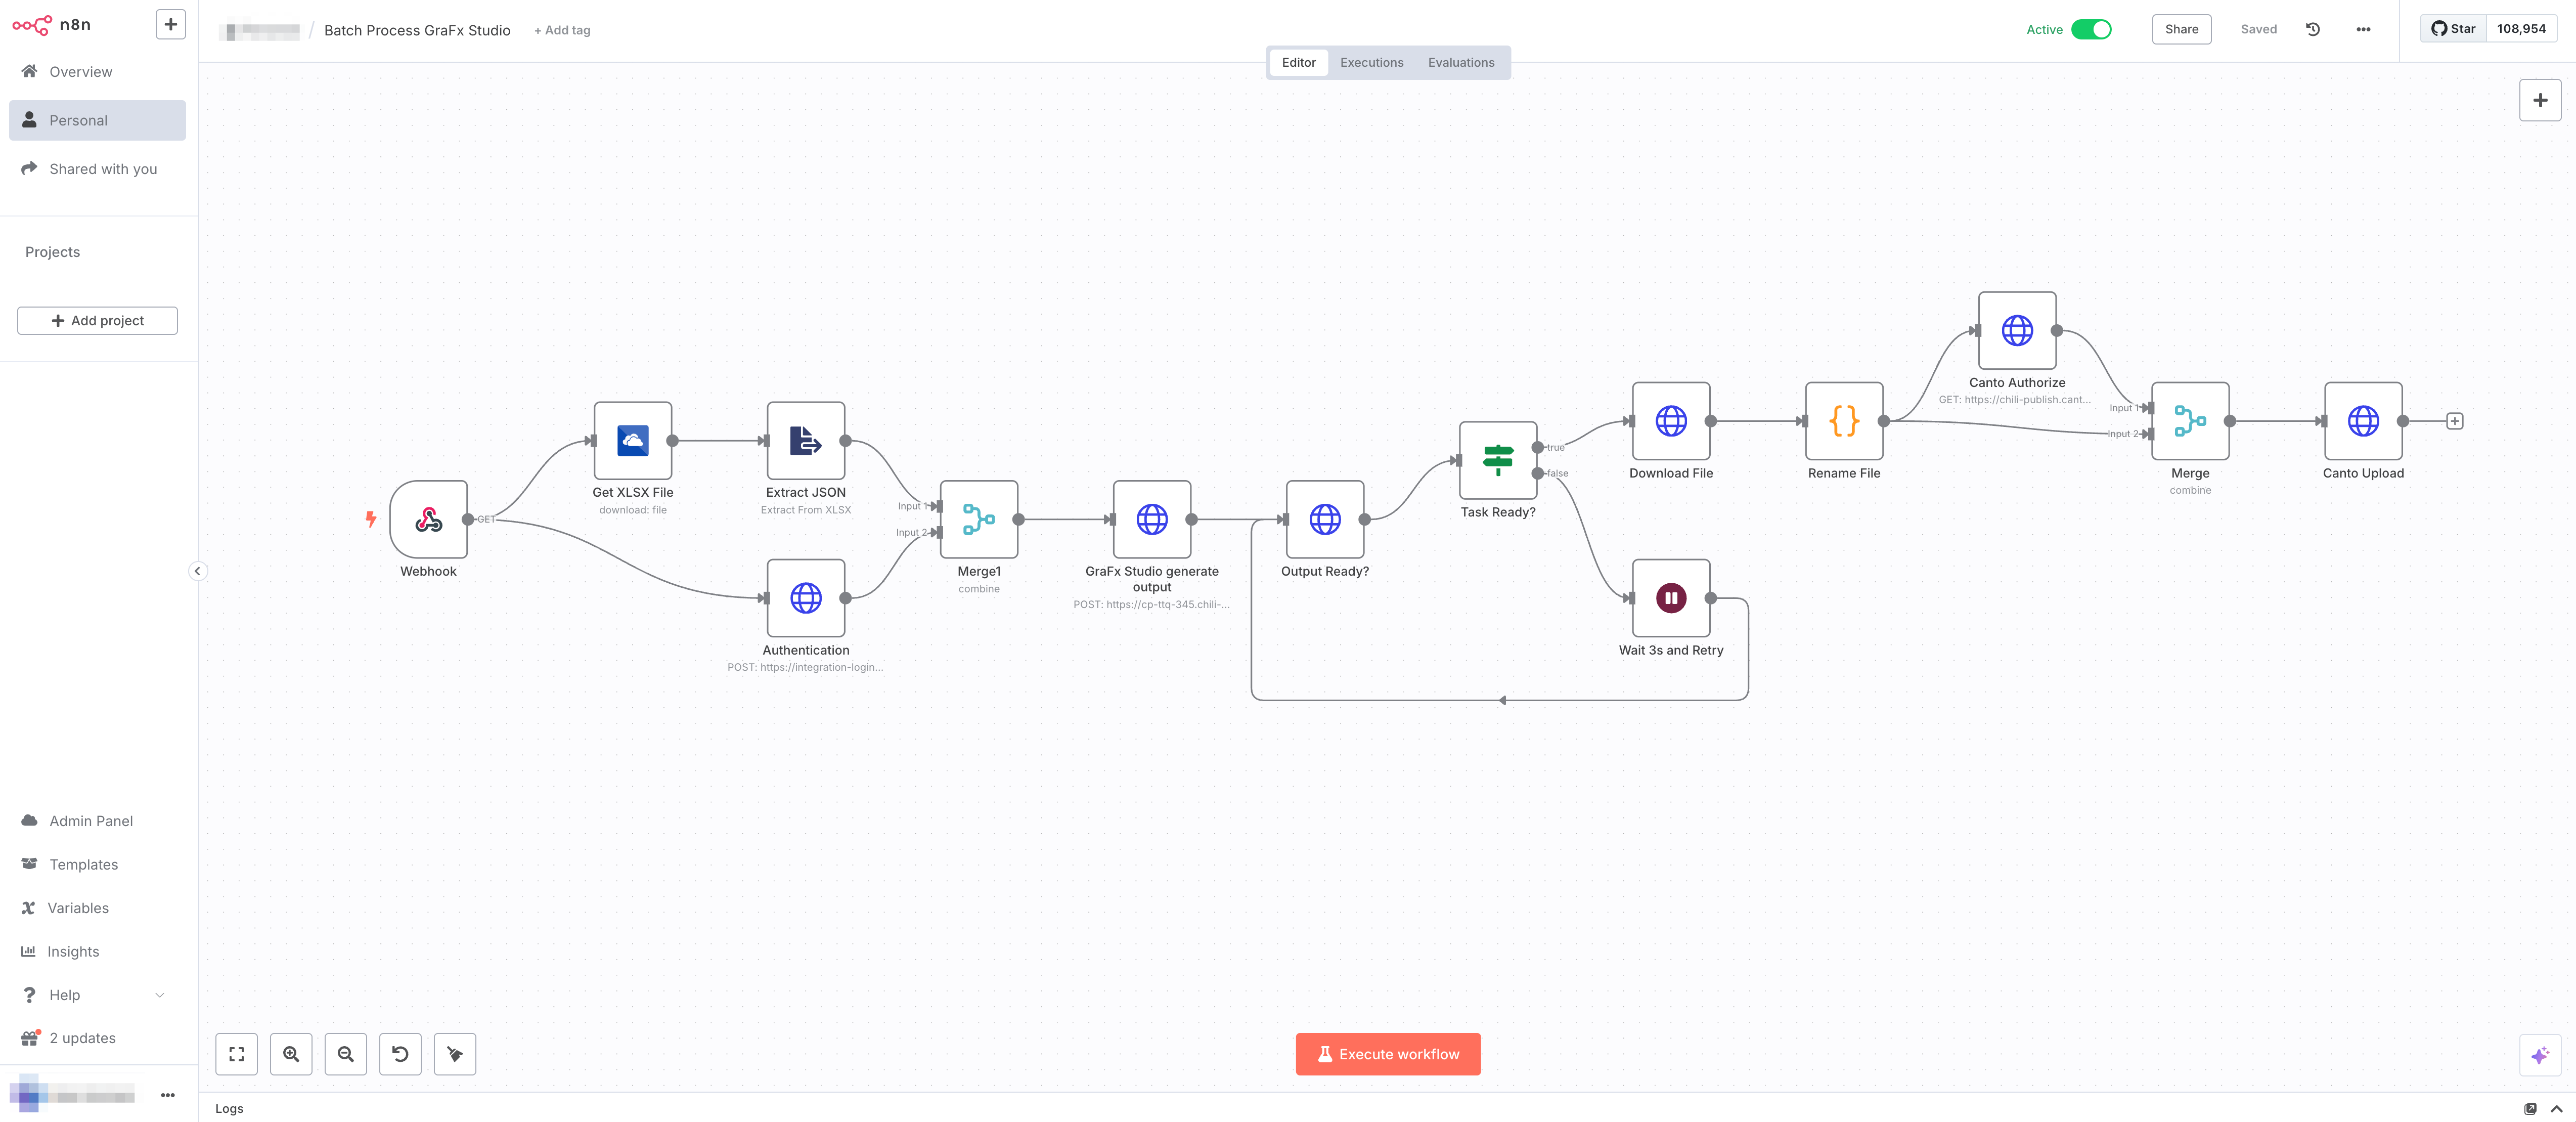This screenshot has height=1122, width=2576.
Task: Open the Canto Upload node
Action: pyautogui.click(x=2363, y=421)
